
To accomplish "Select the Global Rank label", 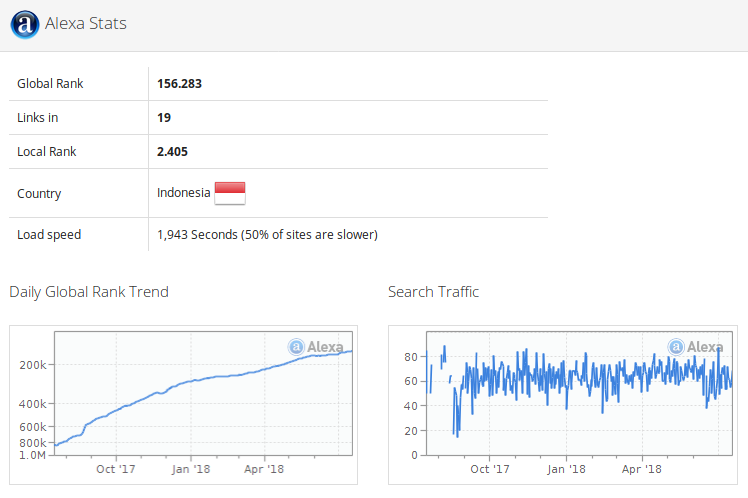I will click(x=50, y=83).
